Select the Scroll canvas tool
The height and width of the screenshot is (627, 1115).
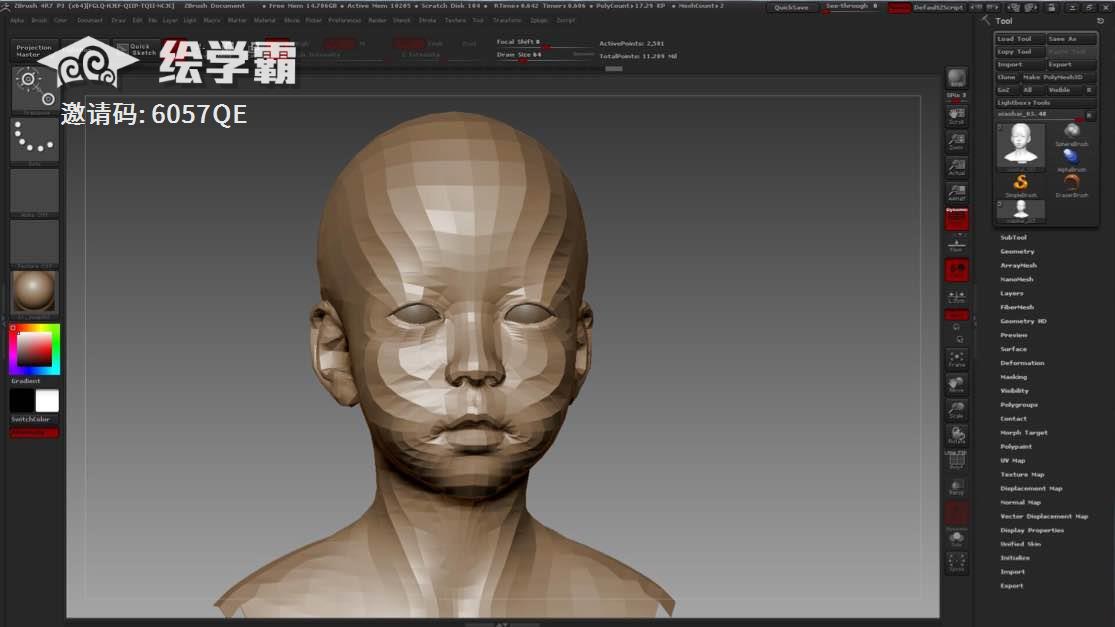(x=956, y=116)
